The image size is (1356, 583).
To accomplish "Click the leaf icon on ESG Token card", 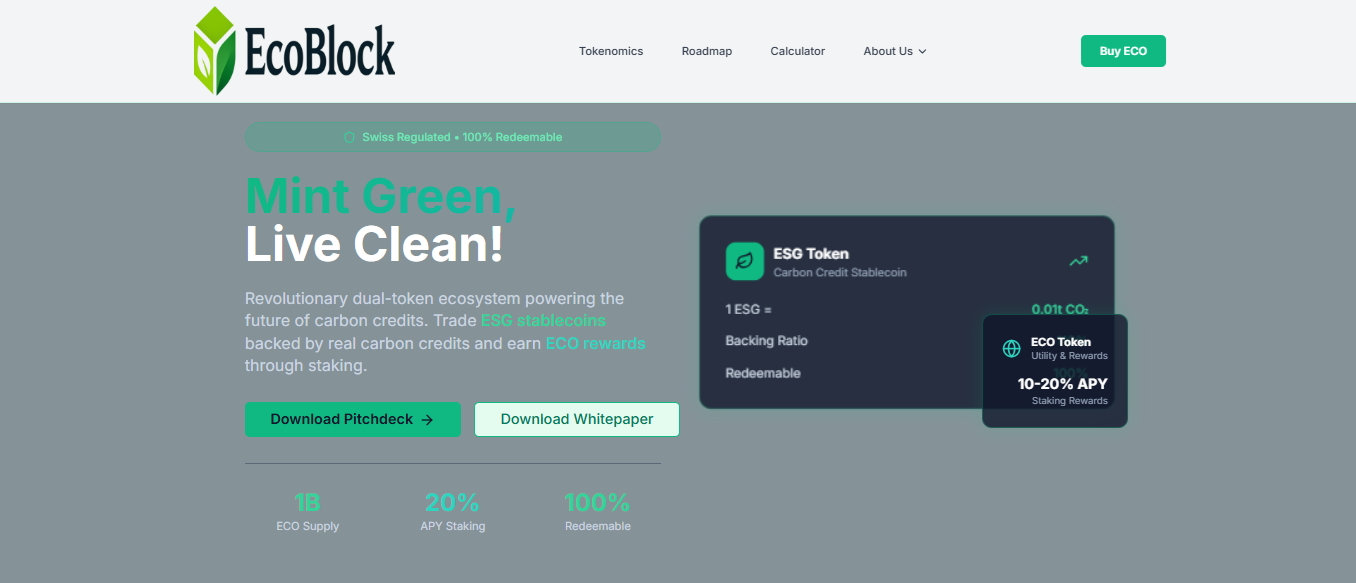I will click(x=744, y=261).
